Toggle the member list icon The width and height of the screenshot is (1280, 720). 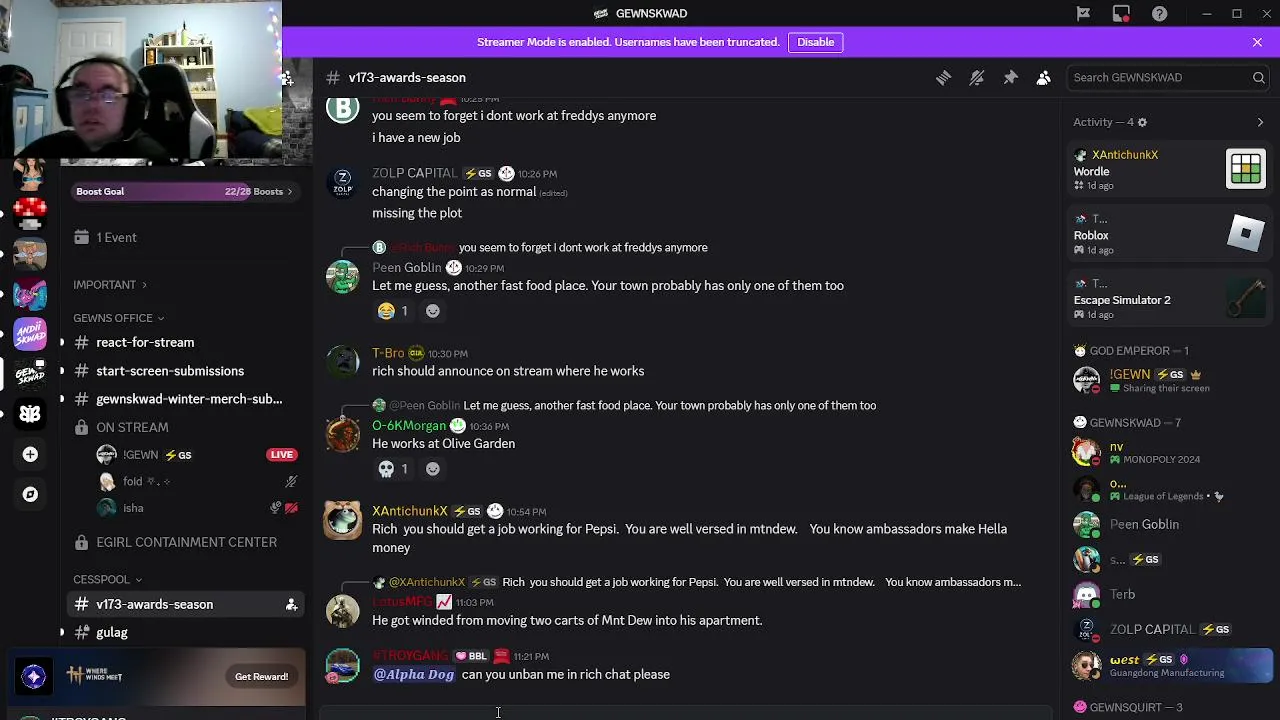click(1043, 78)
